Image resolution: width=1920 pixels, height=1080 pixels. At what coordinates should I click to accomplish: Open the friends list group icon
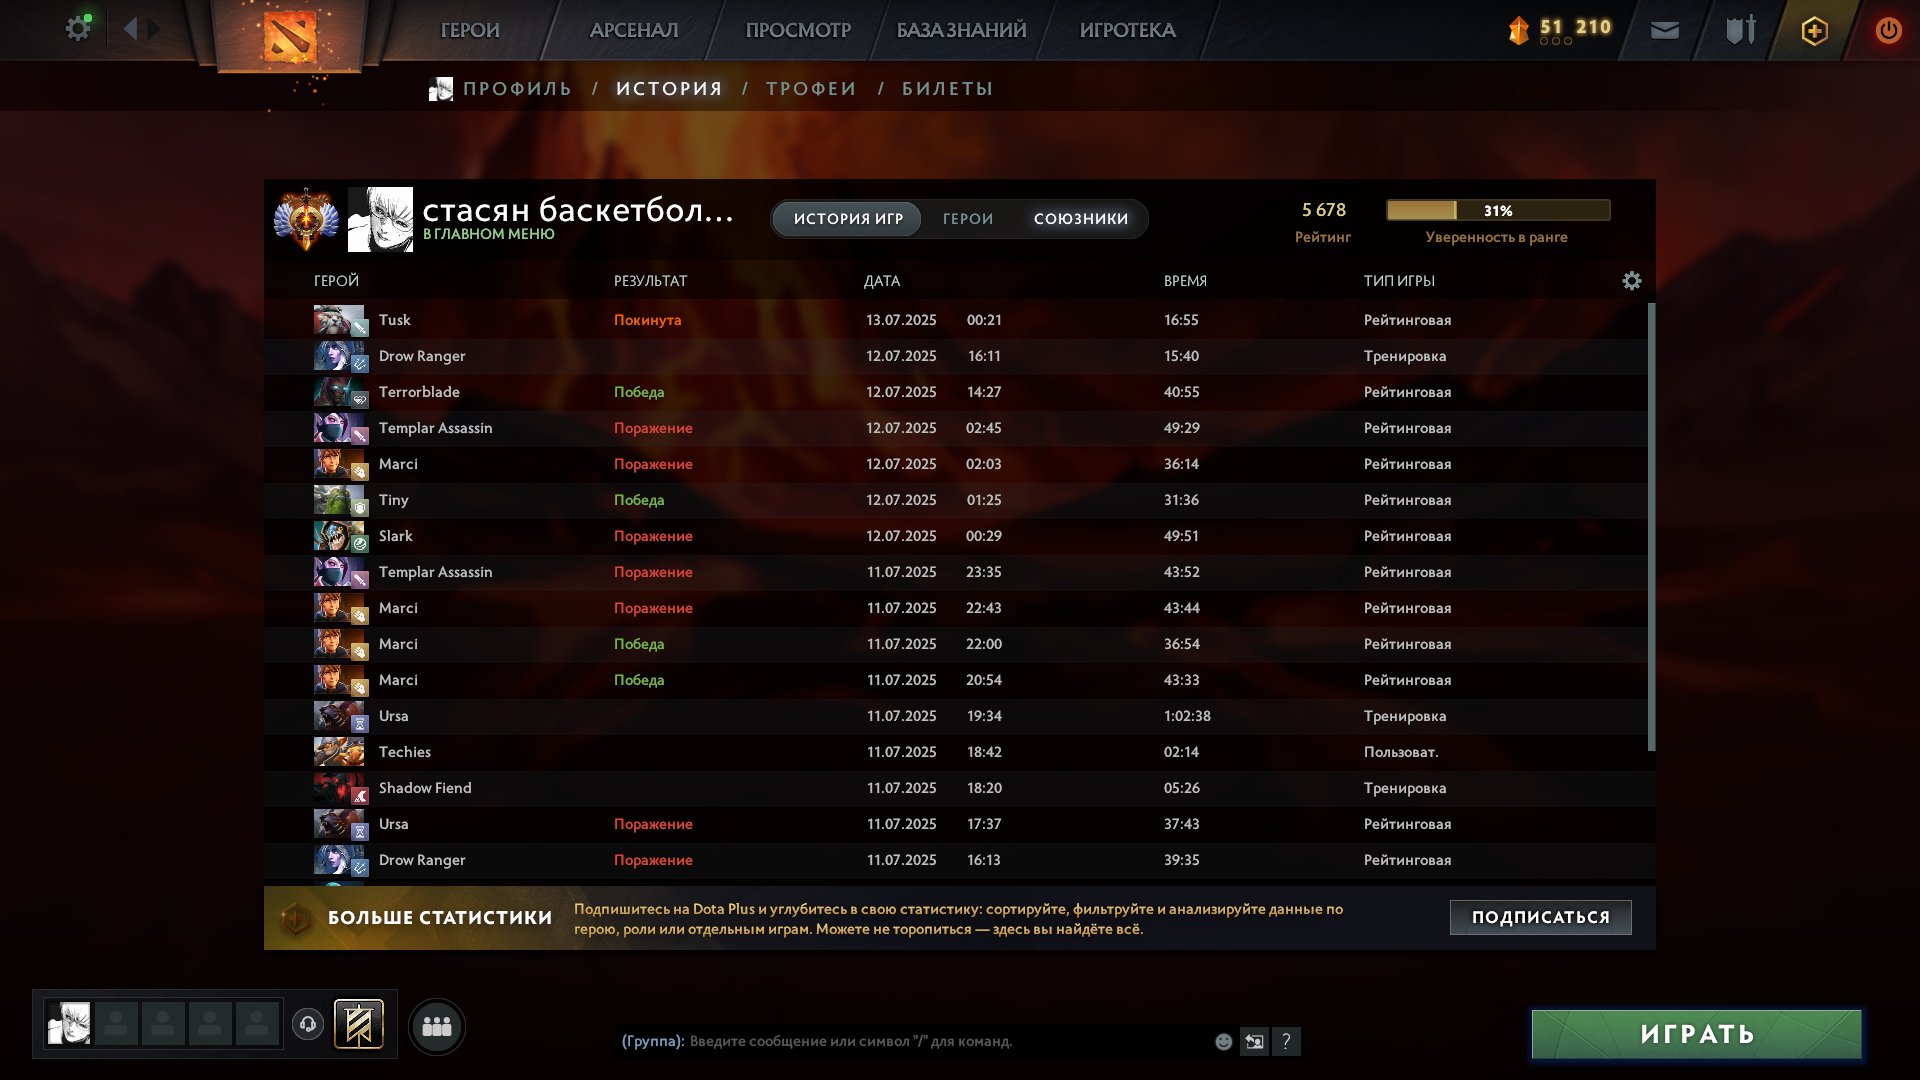coord(437,1027)
